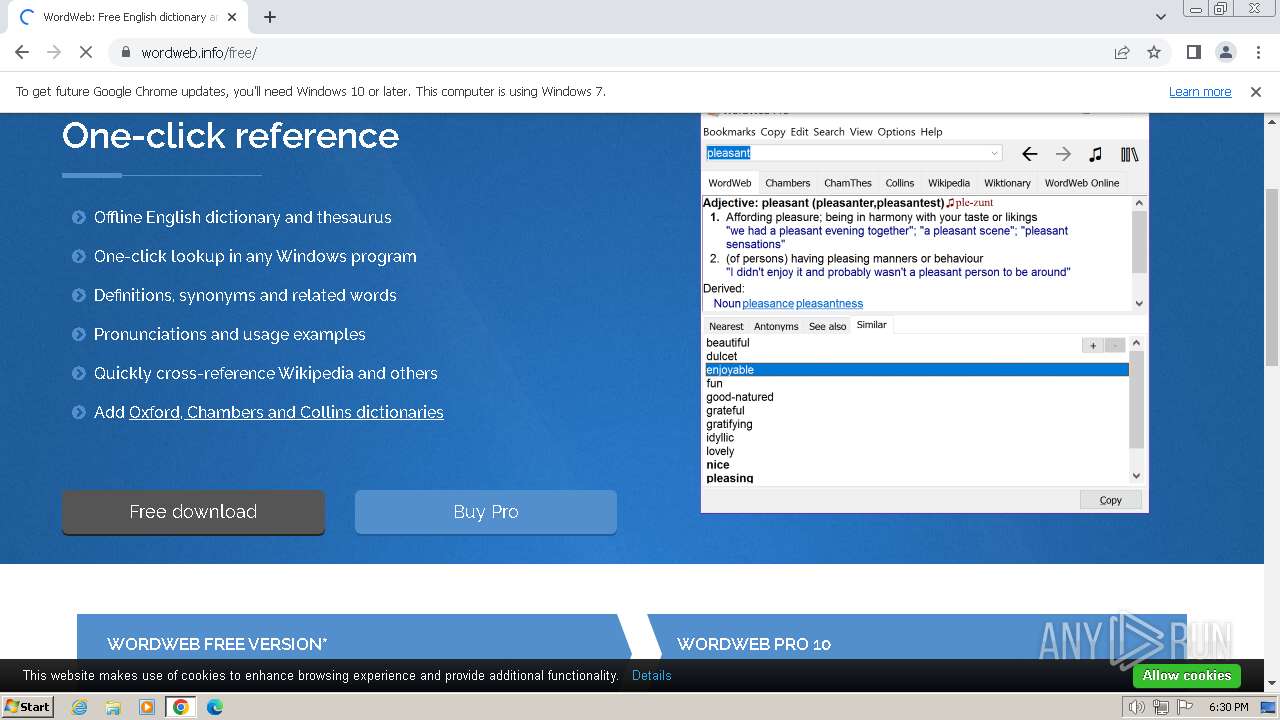The image size is (1280, 720).
Task: Click the 'pleasance' derived noun link
Action: pos(768,303)
